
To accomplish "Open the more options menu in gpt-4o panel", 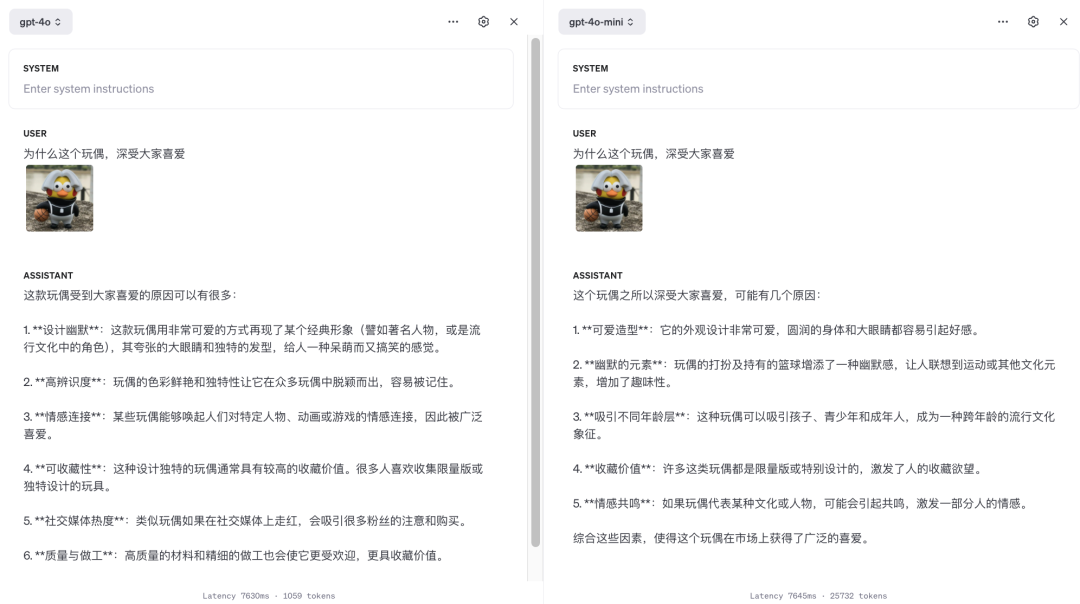I will click(x=453, y=21).
